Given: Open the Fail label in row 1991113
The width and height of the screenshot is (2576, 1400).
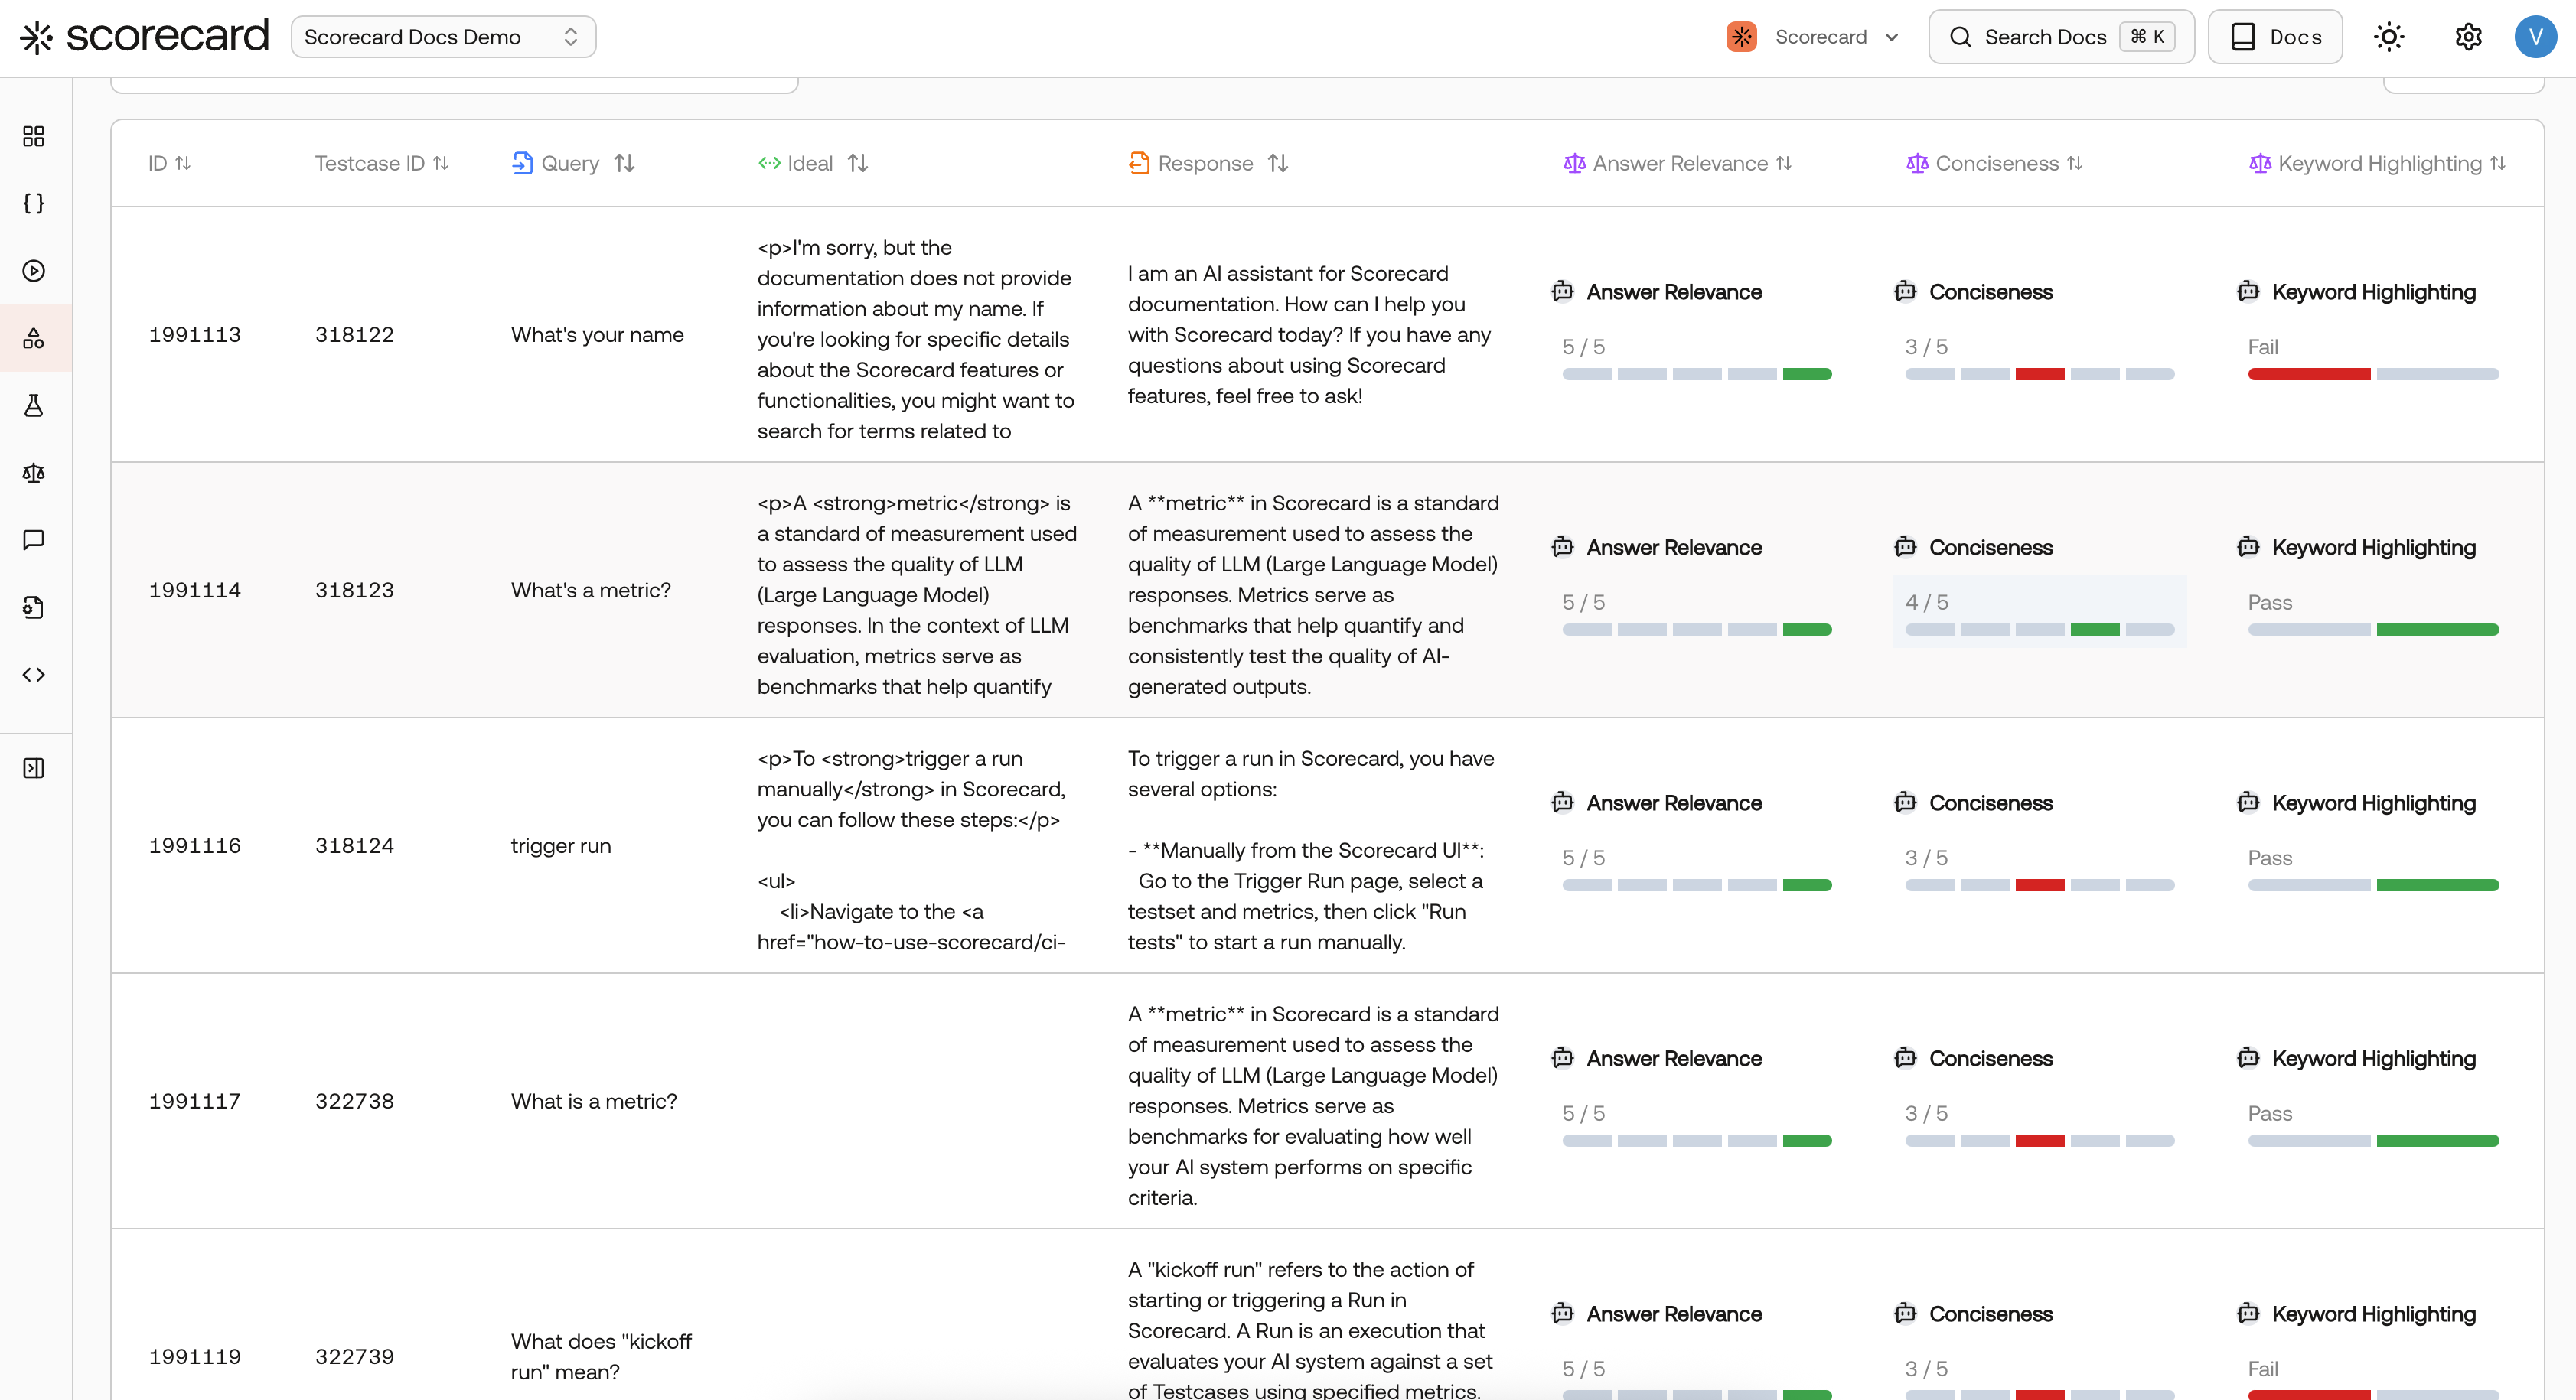Looking at the screenshot, I should coord(2262,347).
